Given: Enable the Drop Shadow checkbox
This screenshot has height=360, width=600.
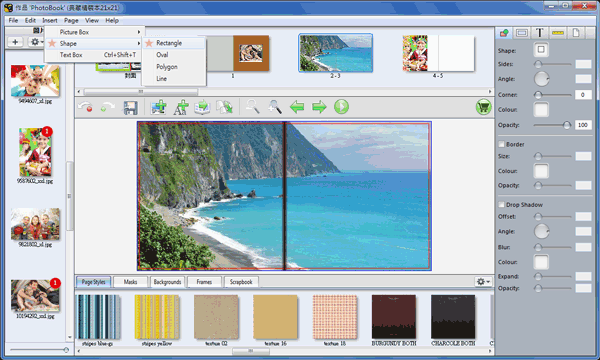Looking at the screenshot, I should [x=501, y=205].
